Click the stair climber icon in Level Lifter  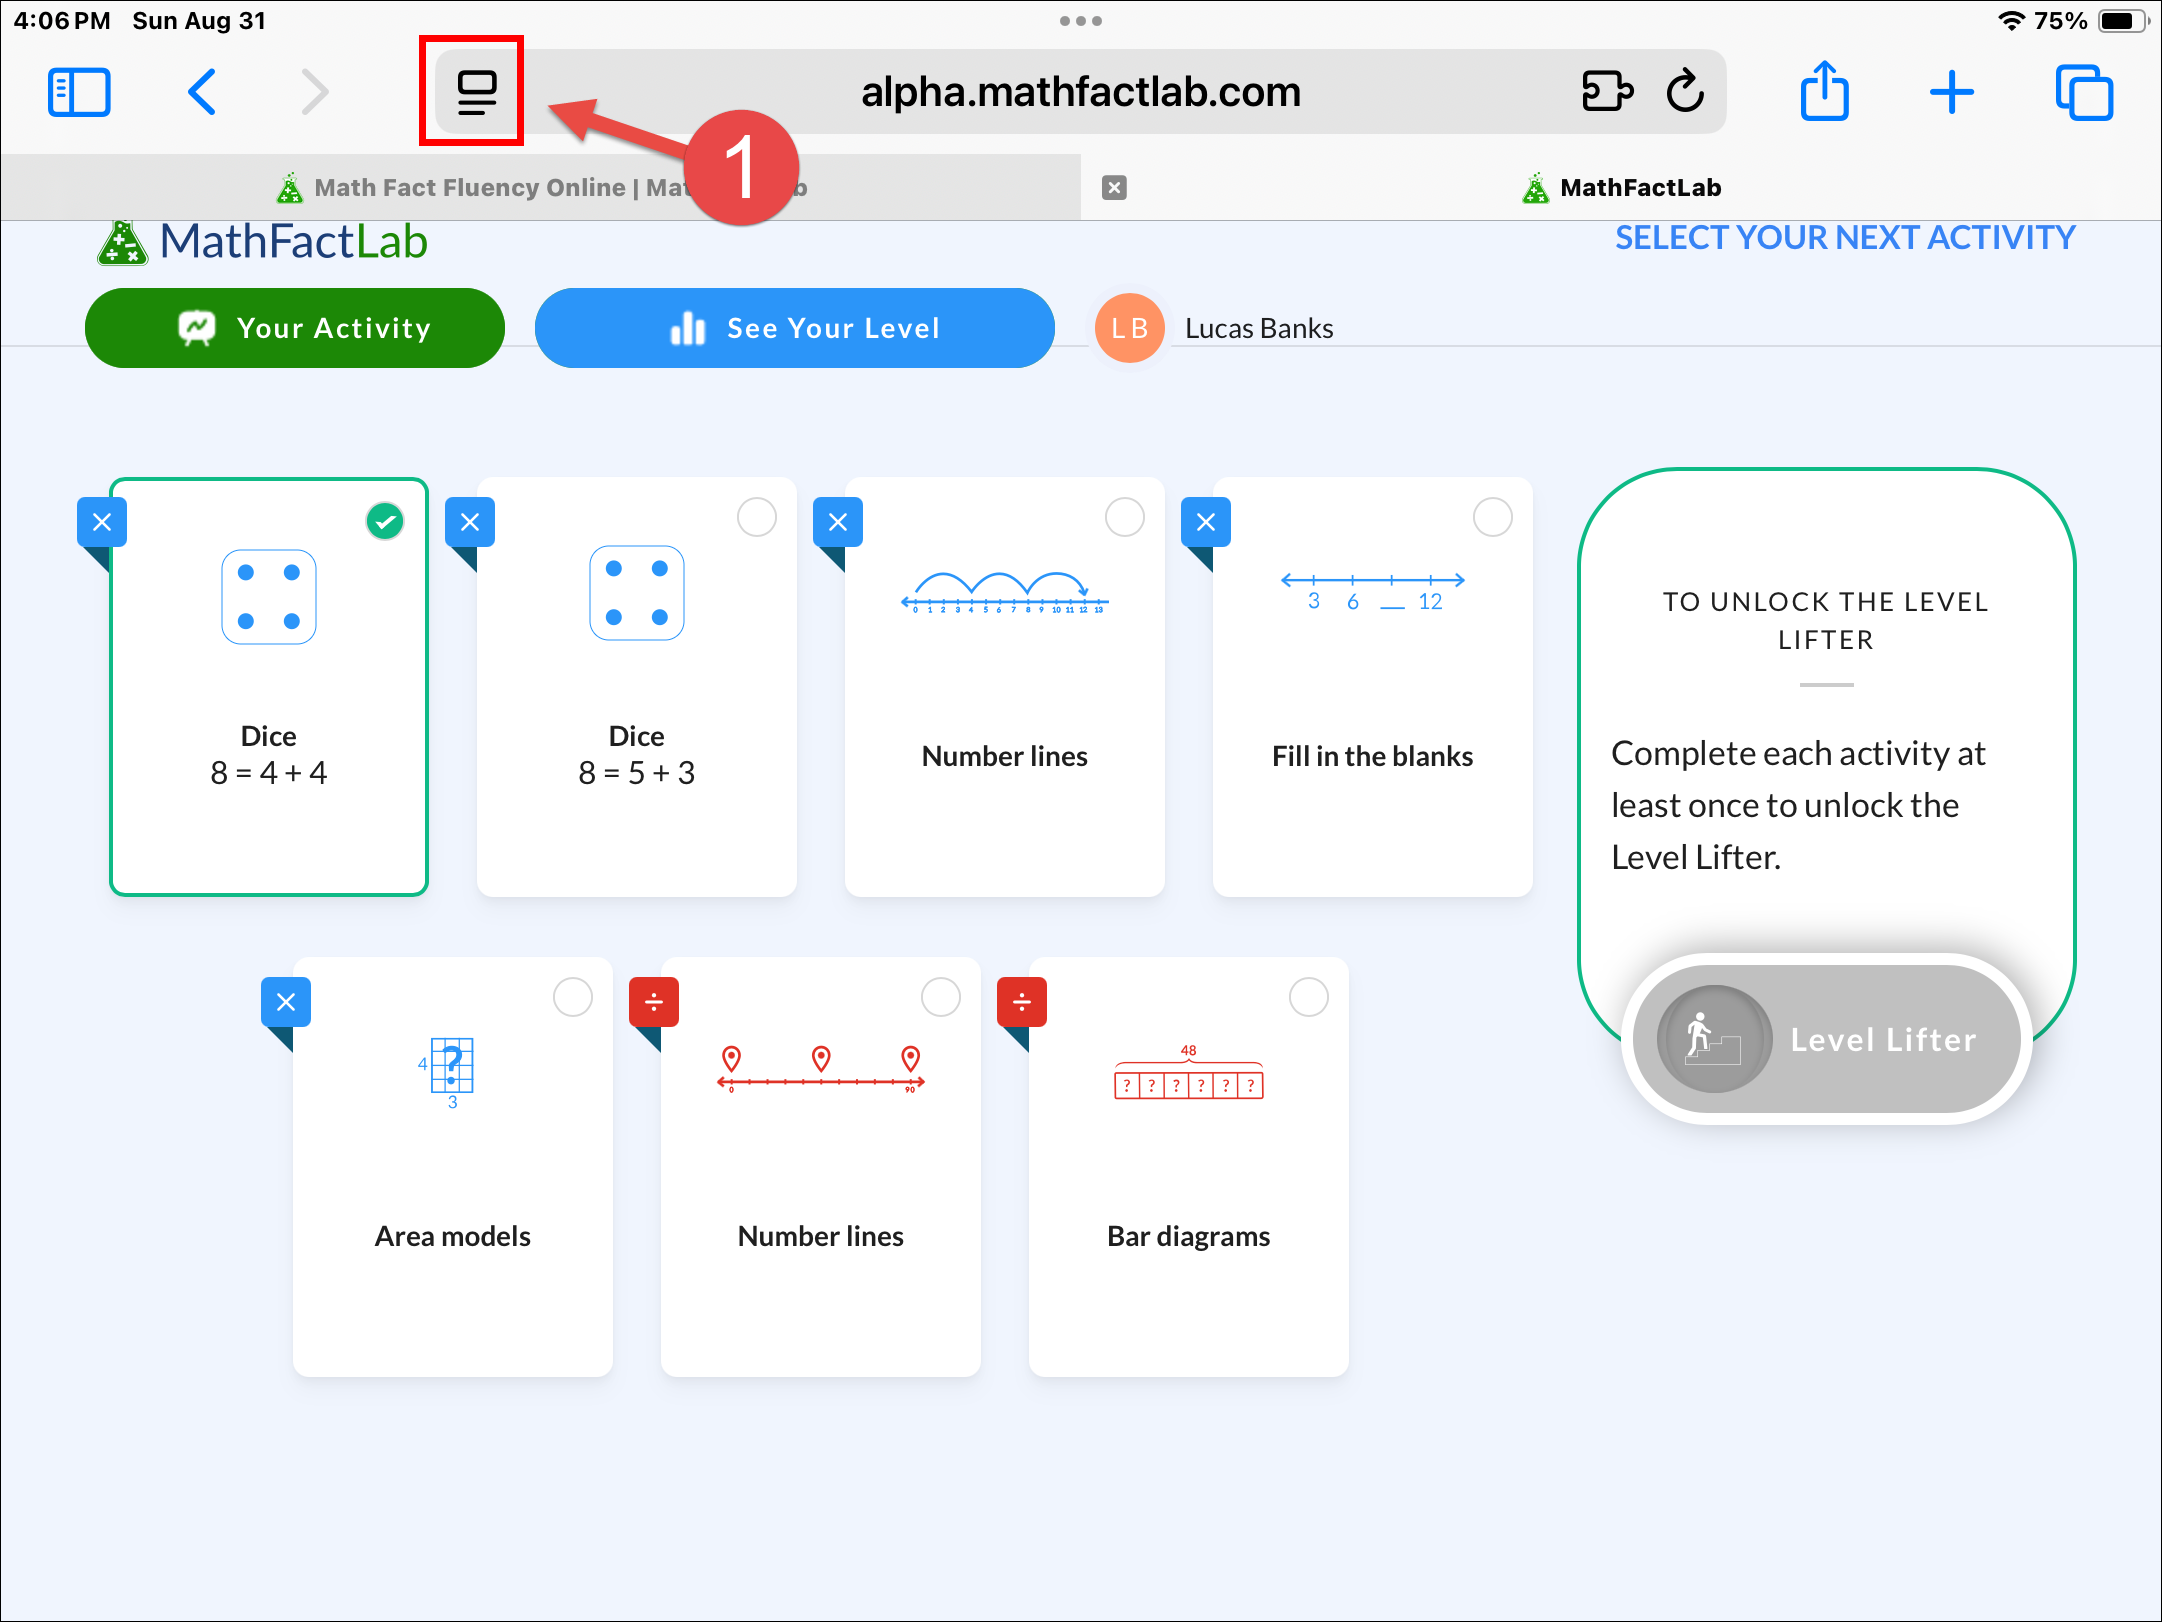pyautogui.click(x=1714, y=1039)
